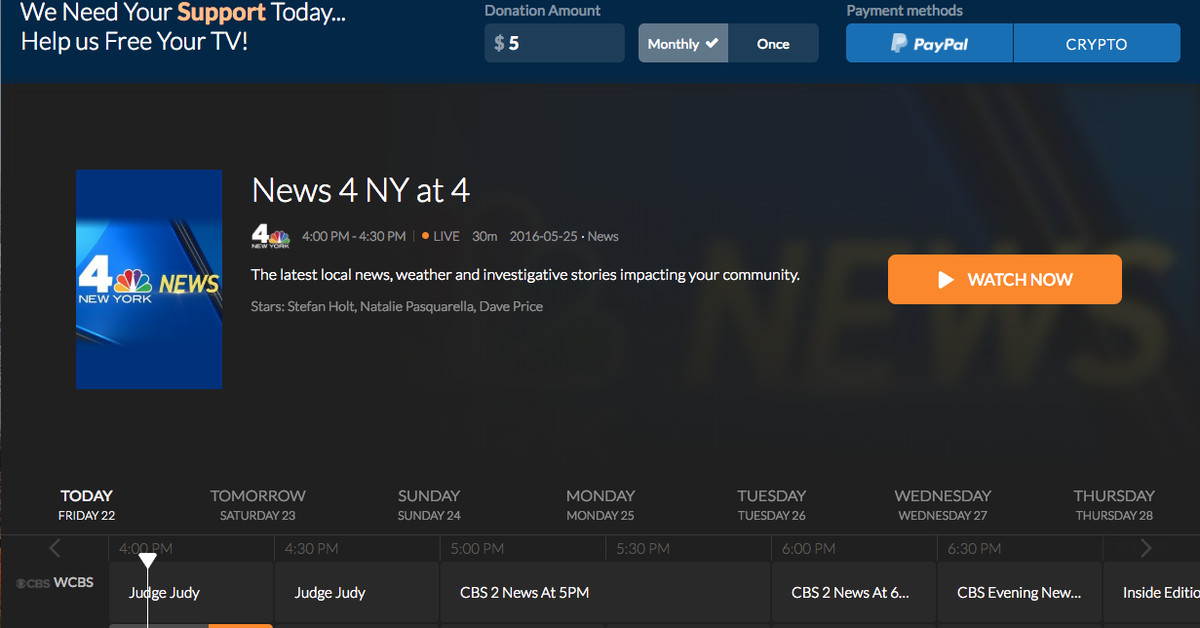Open the Inside Edition program listing
1200x628 pixels.
click(1155, 593)
